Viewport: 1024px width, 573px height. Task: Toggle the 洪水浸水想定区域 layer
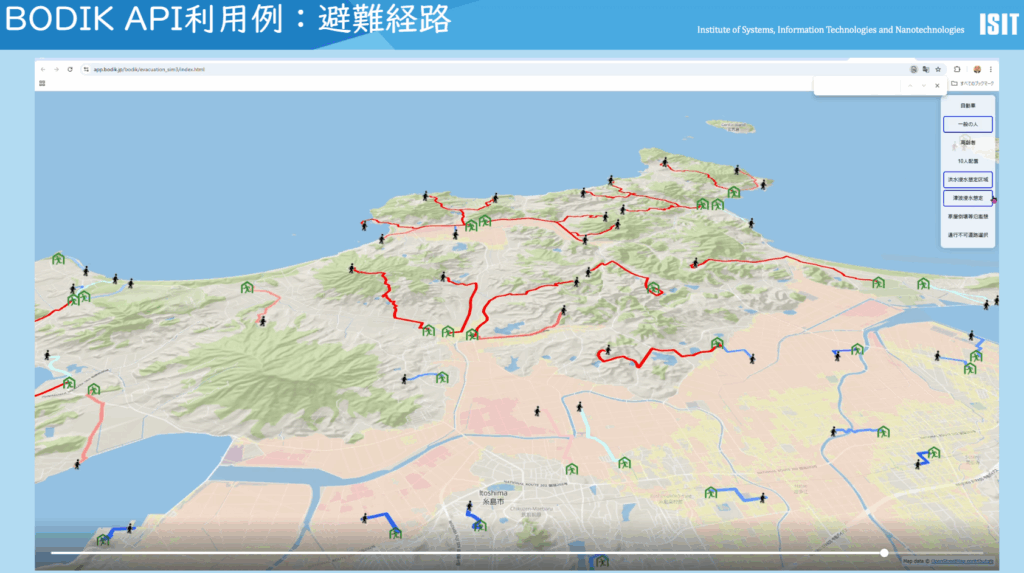pos(968,180)
